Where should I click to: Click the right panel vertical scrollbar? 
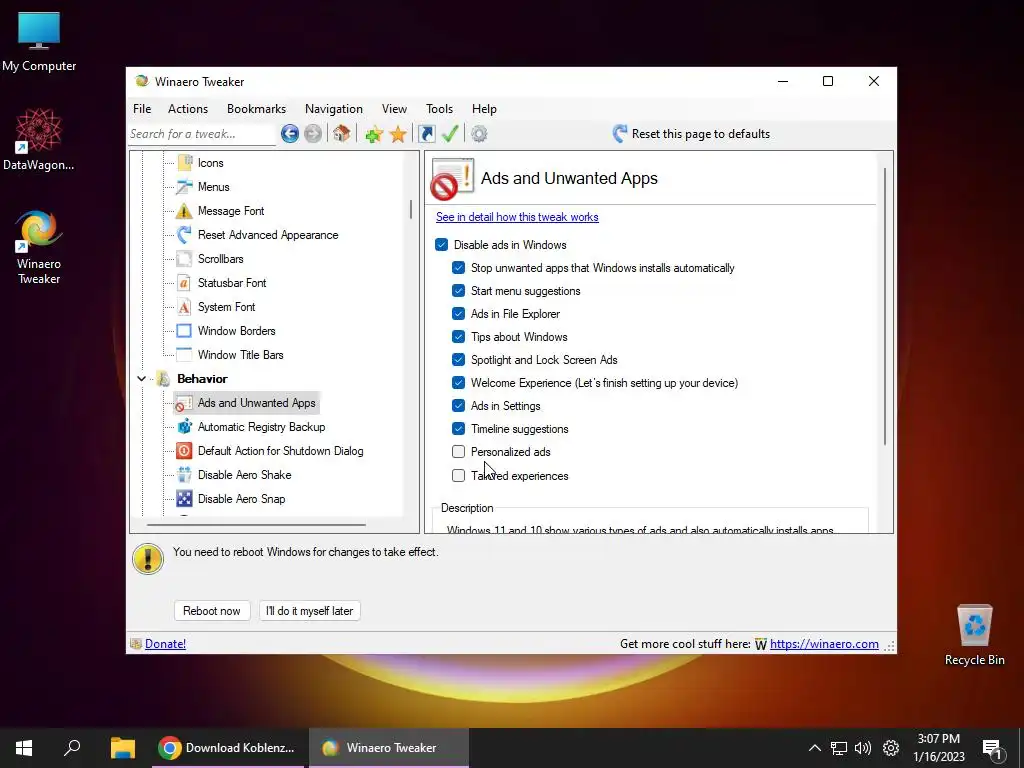coord(885,307)
